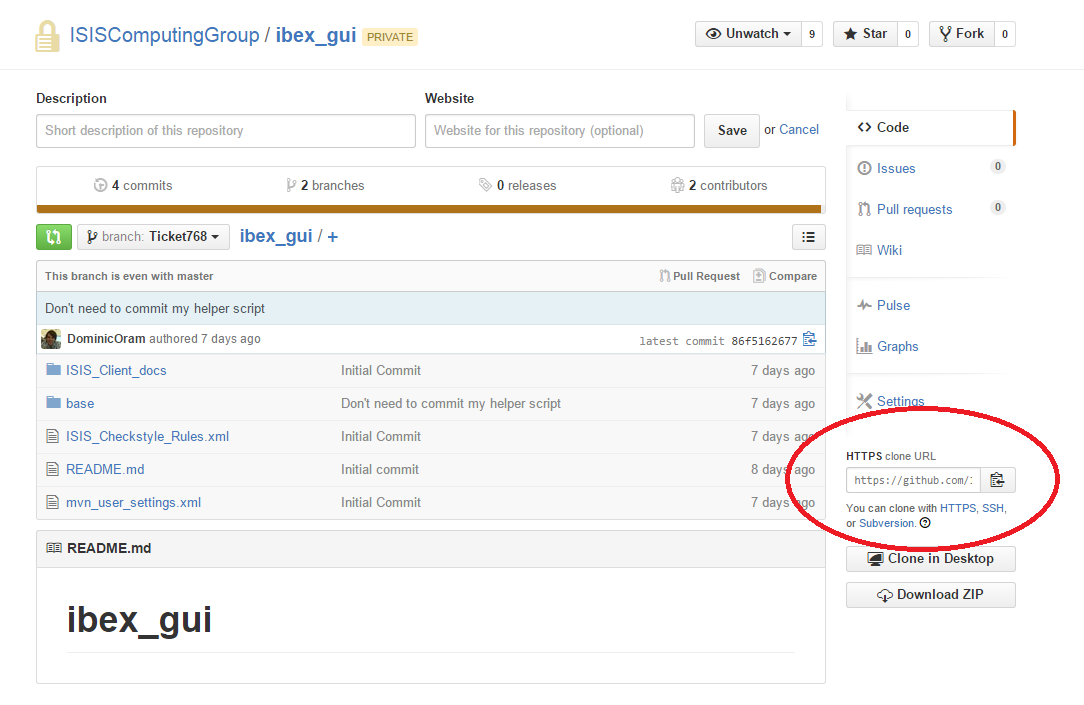Open the mvn_user_settings.xml file
1084x705 pixels.
pos(133,502)
